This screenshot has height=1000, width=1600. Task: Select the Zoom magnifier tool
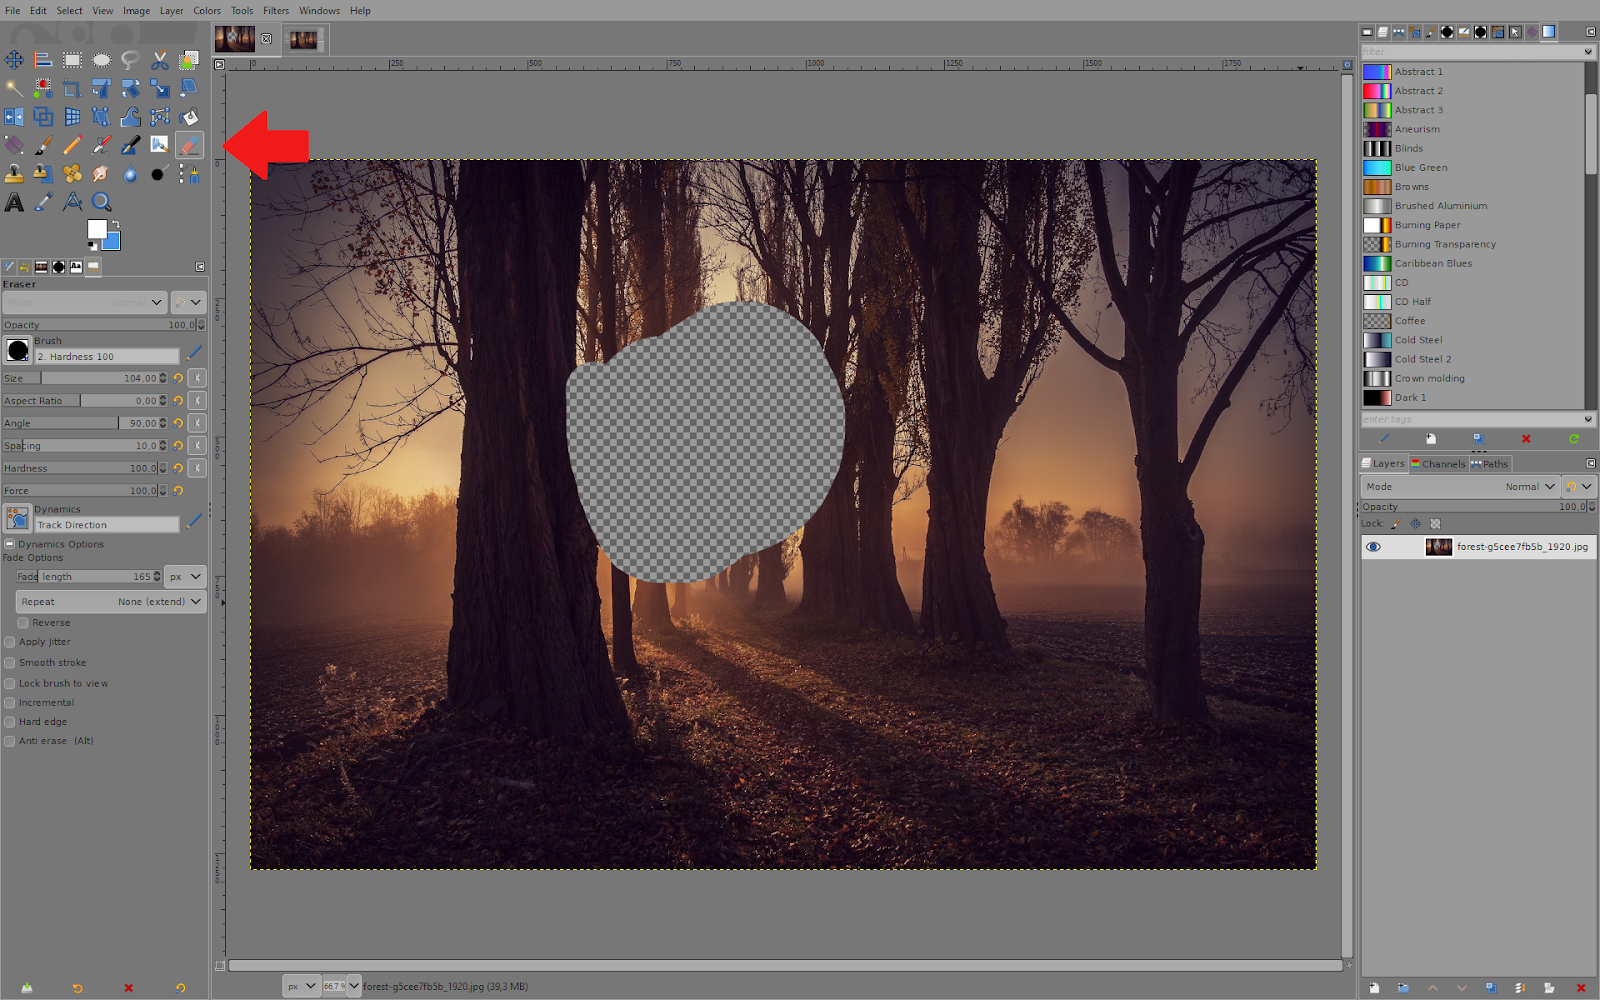(101, 203)
